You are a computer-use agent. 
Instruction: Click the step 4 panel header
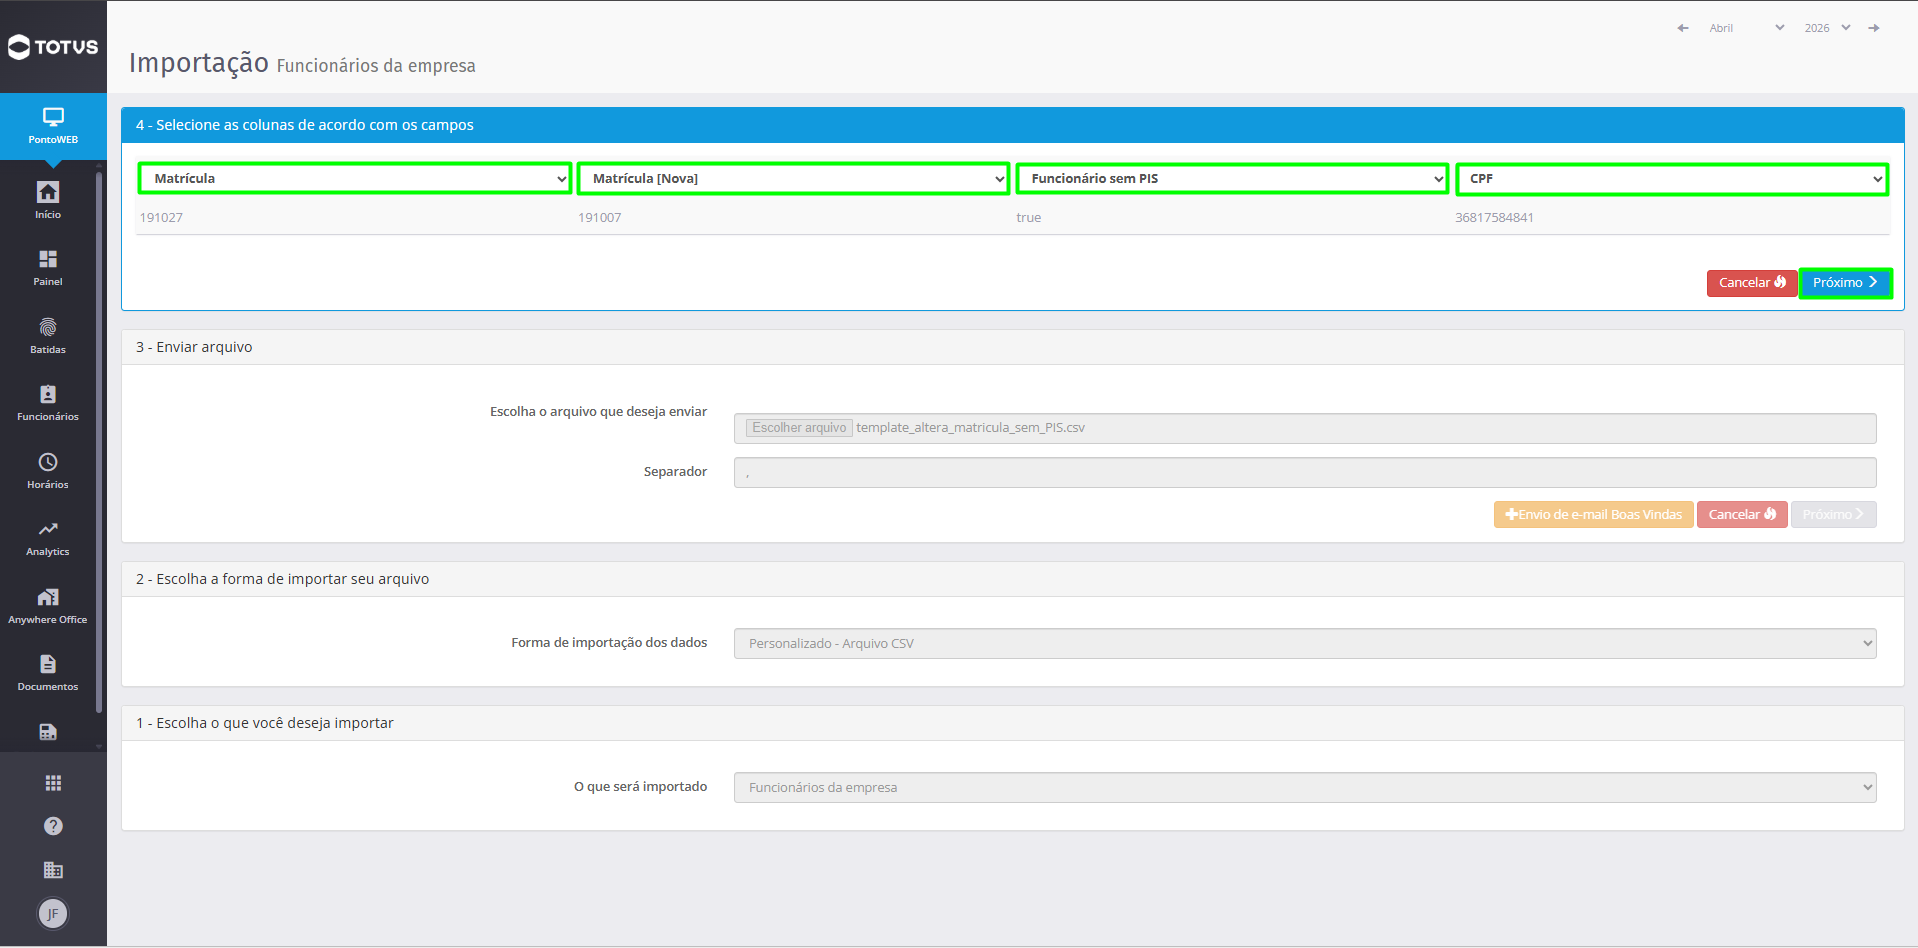pos(1012,125)
